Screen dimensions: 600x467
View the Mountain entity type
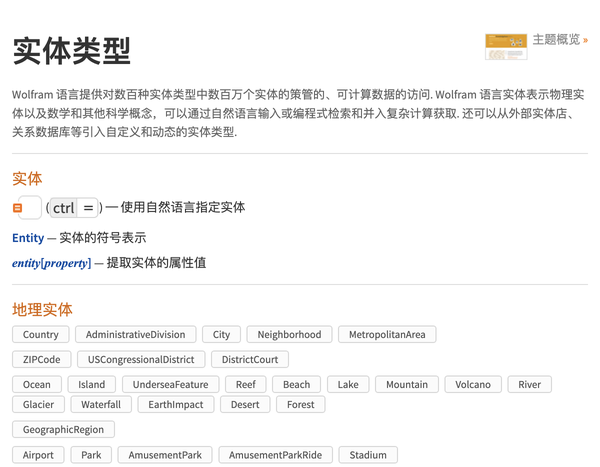[407, 384]
